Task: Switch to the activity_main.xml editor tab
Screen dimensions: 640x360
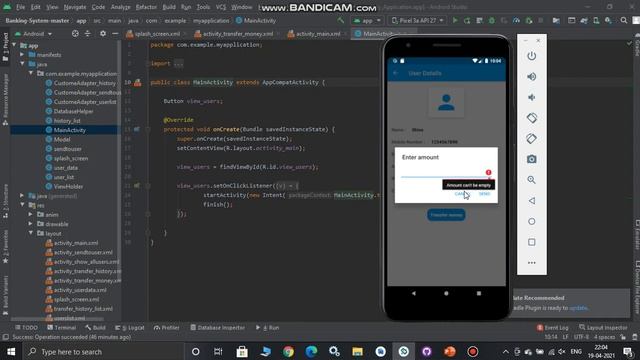Action: (x=318, y=34)
